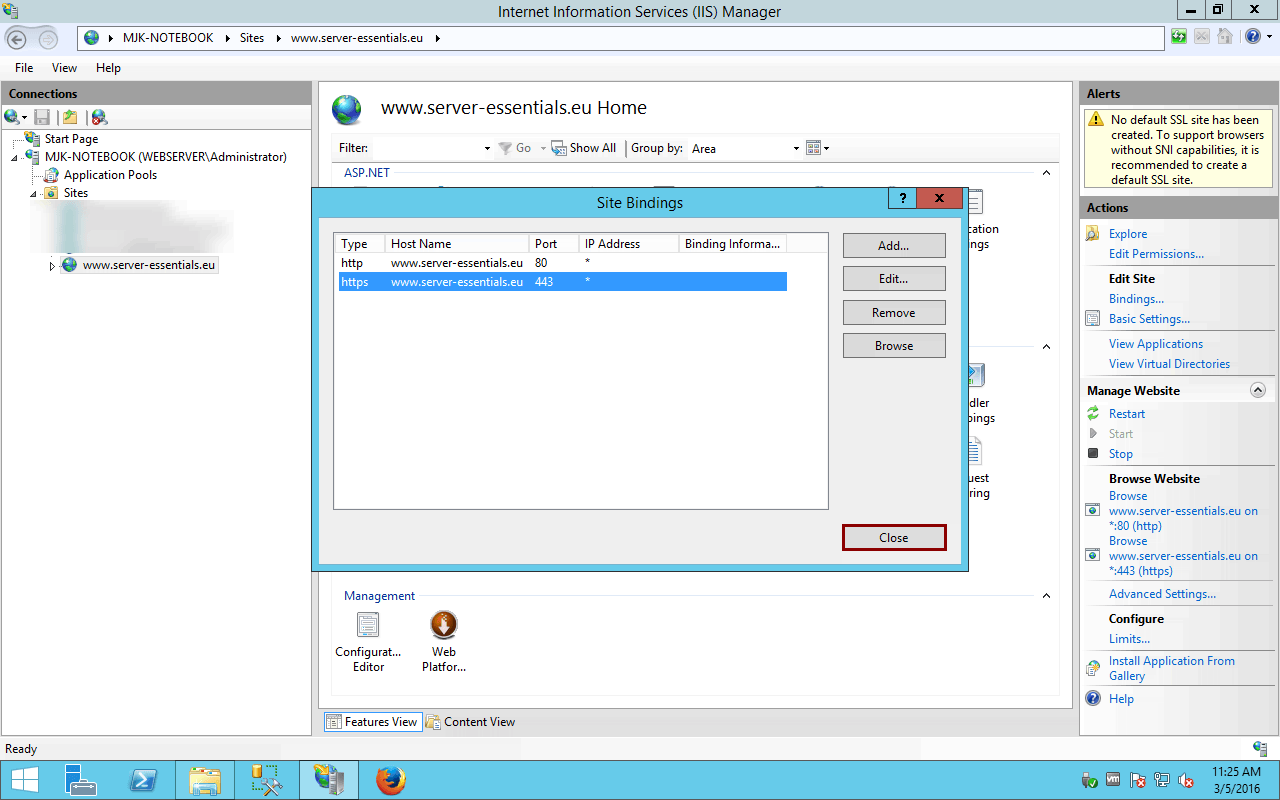Click the Site Bindings help question button

pyautogui.click(x=902, y=198)
